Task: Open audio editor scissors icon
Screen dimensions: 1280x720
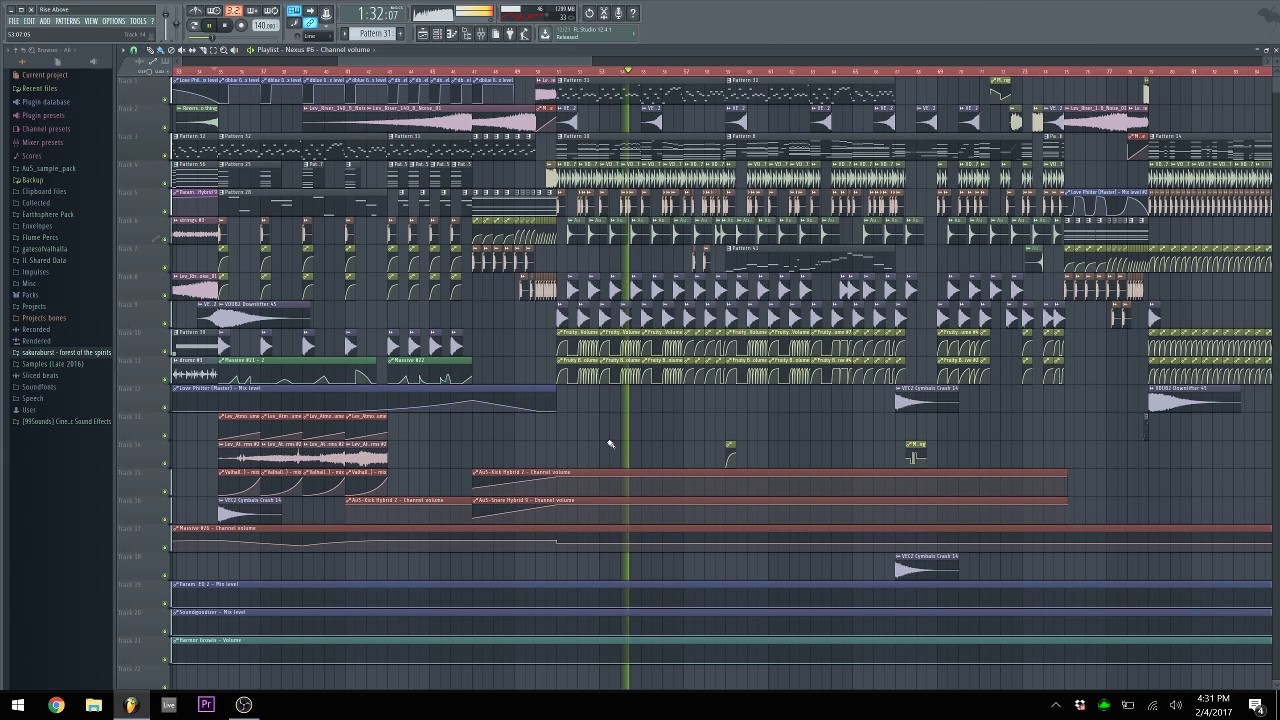Action: tap(604, 13)
